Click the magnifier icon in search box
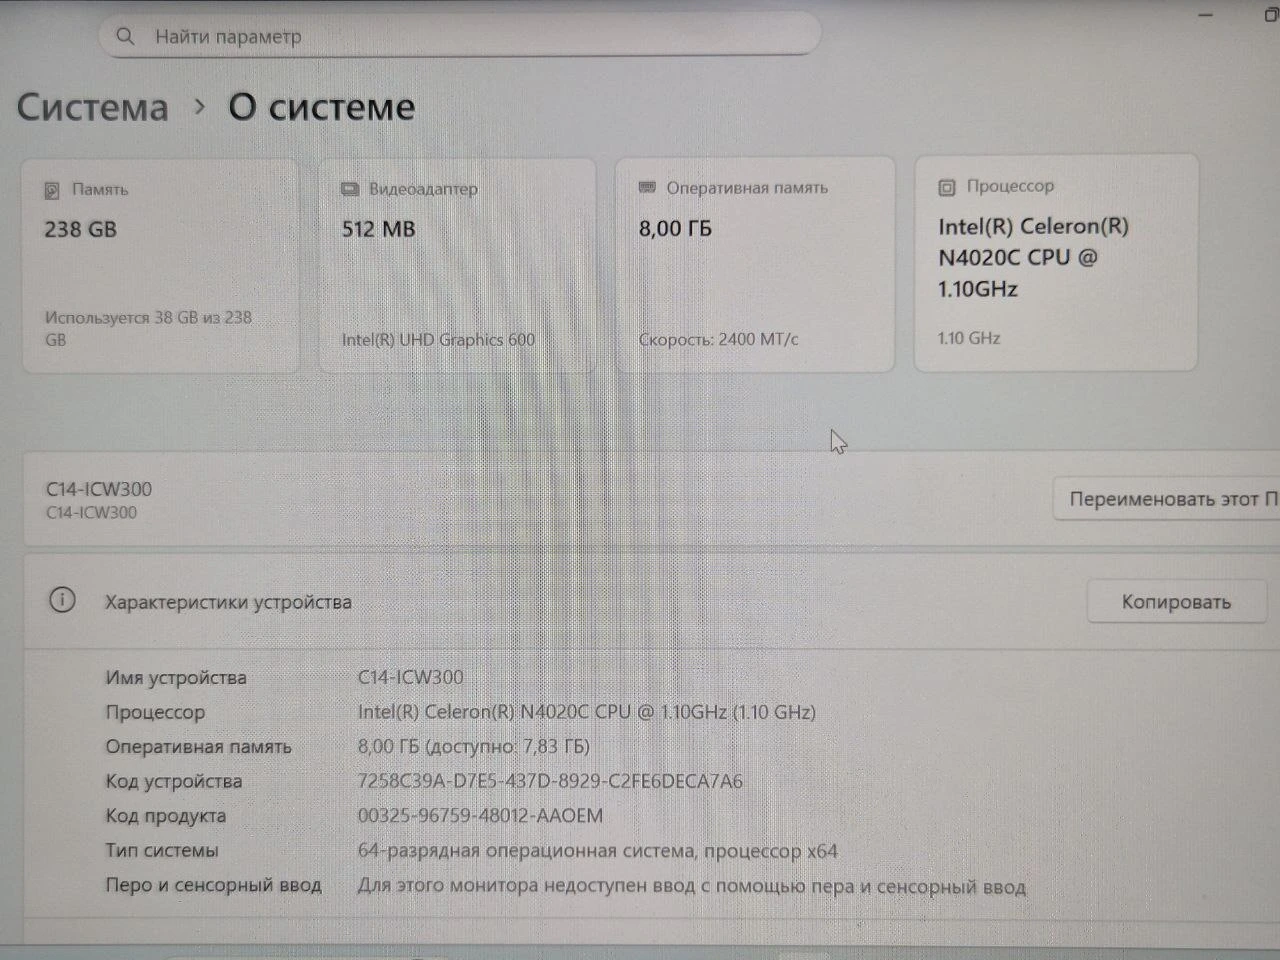The width and height of the screenshot is (1280, 960). coord(125,37)
